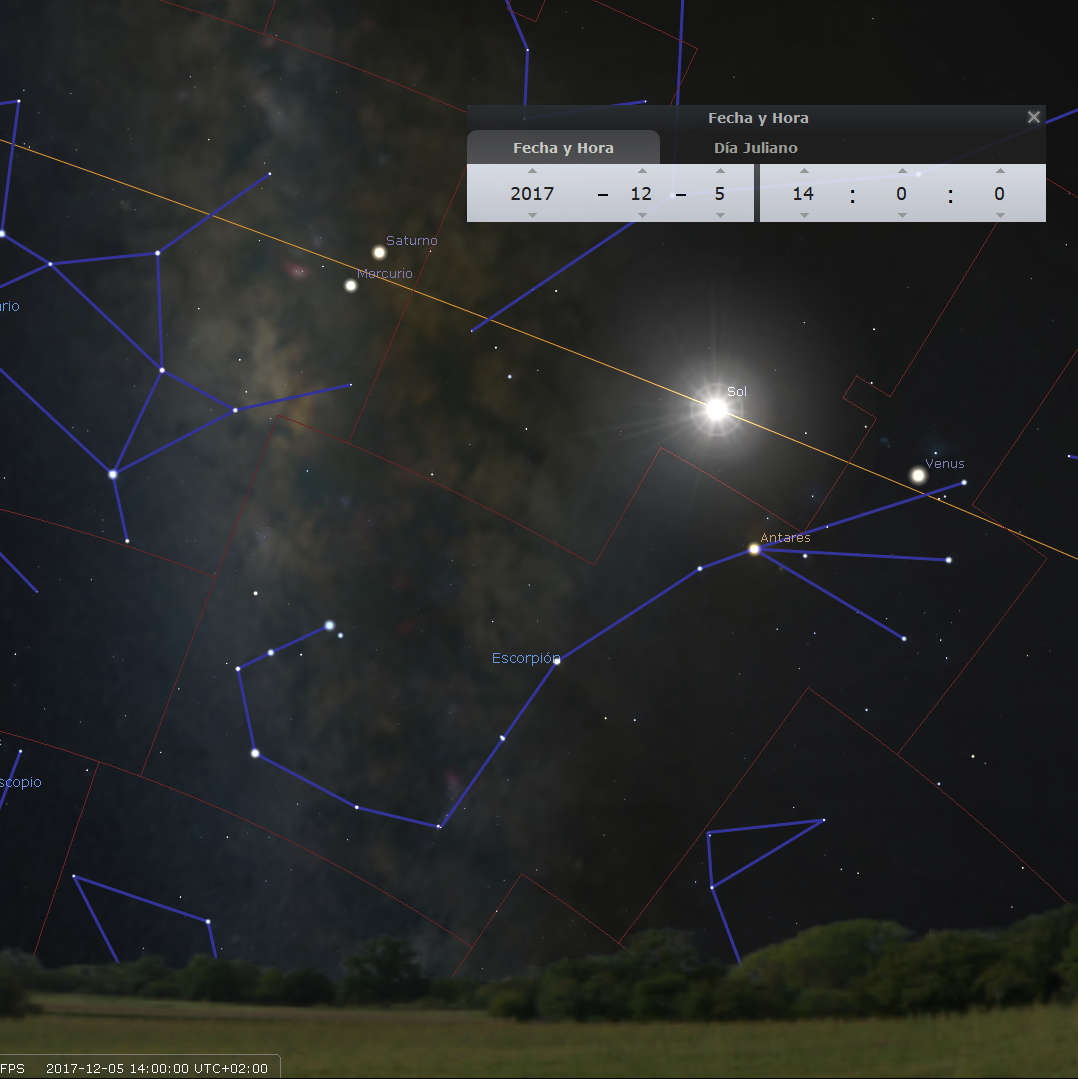Decrease the year with the down arrow
1078x1079 pixels.
pyautogui.click(x=532, y=215)
